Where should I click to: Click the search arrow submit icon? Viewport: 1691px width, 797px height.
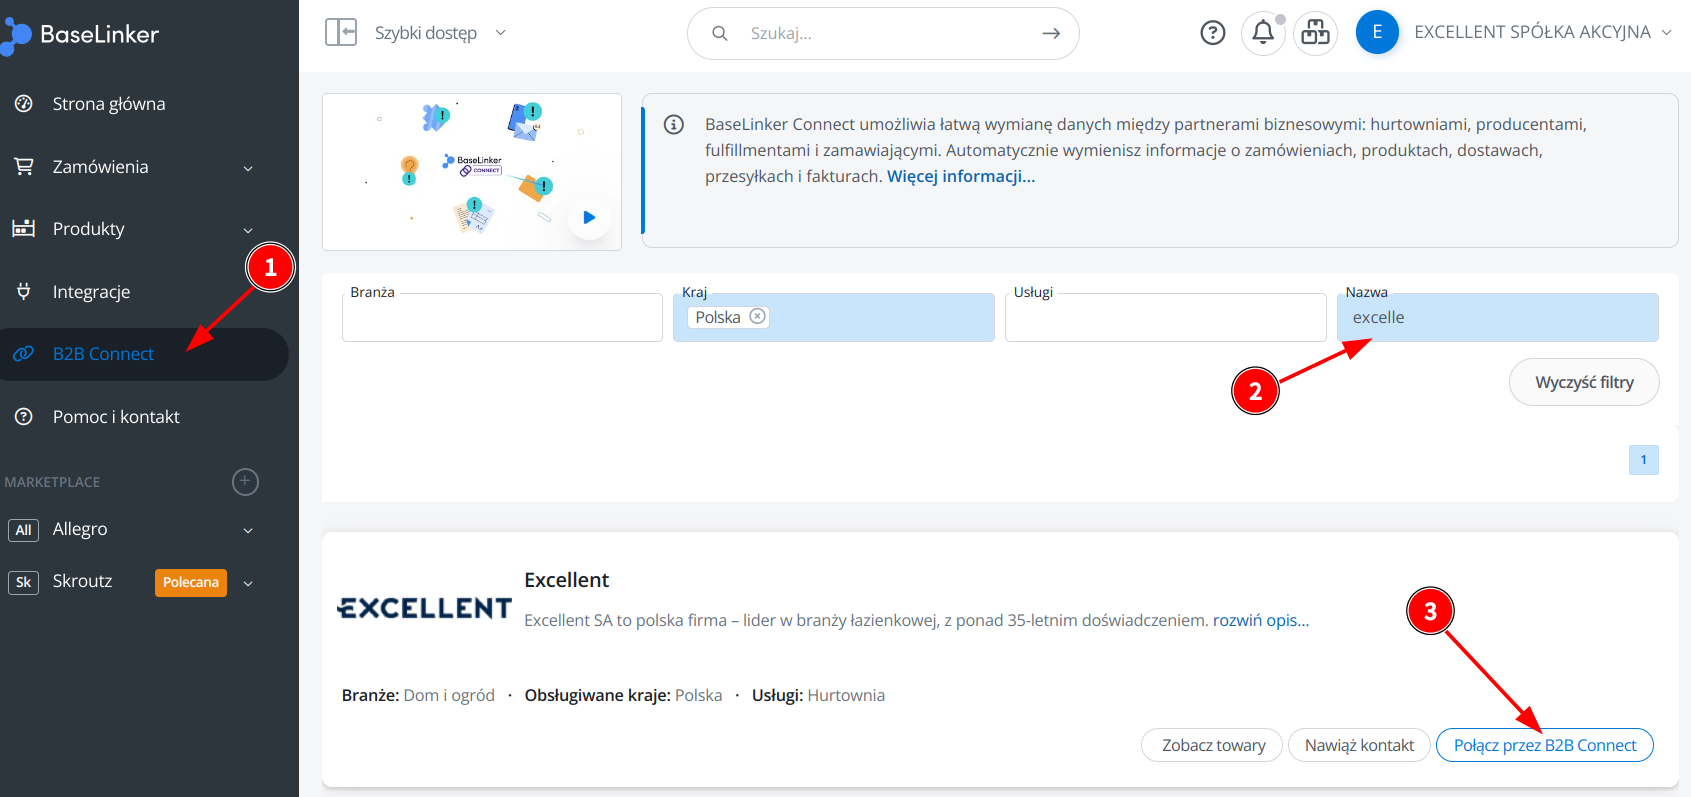[1050, 33]
